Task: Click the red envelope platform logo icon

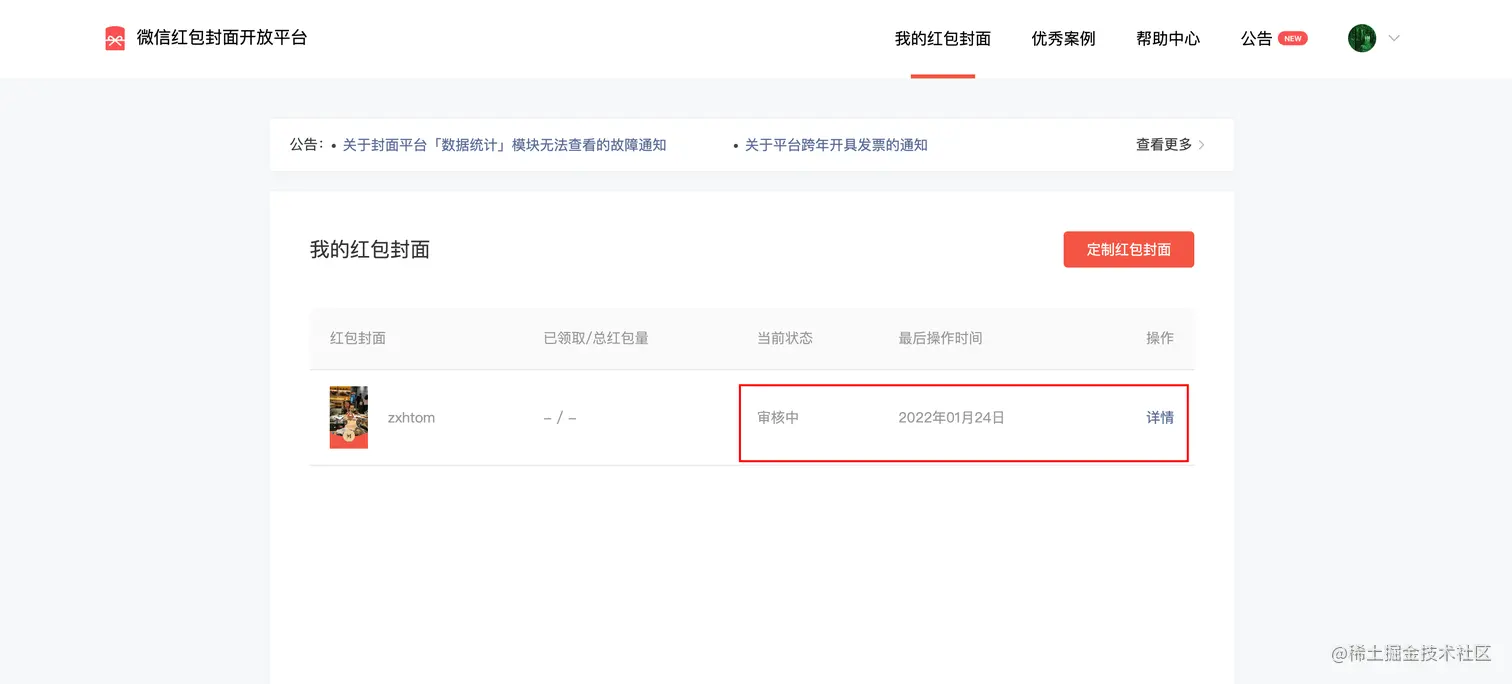Action: (115, 39)
